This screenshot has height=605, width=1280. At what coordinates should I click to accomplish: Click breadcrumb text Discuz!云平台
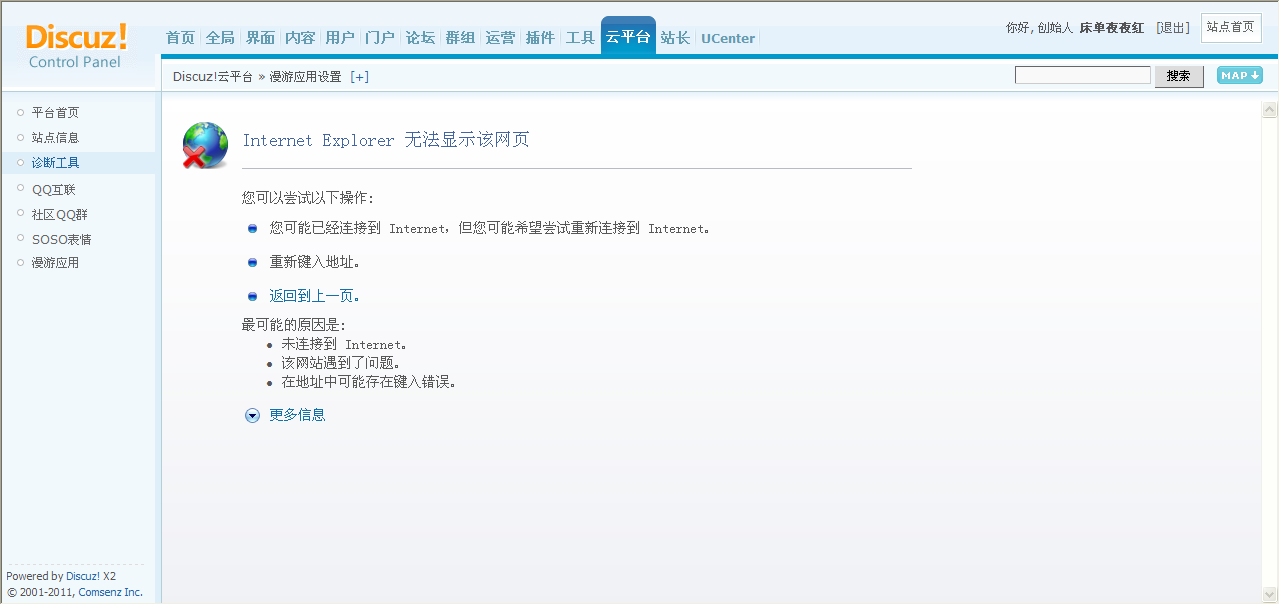(213, 77)
